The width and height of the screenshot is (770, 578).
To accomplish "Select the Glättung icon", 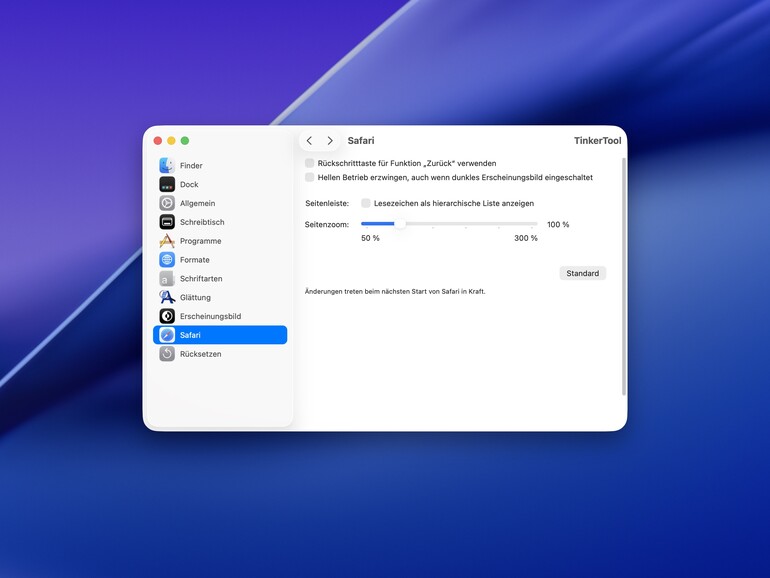I will coord(167,297).
